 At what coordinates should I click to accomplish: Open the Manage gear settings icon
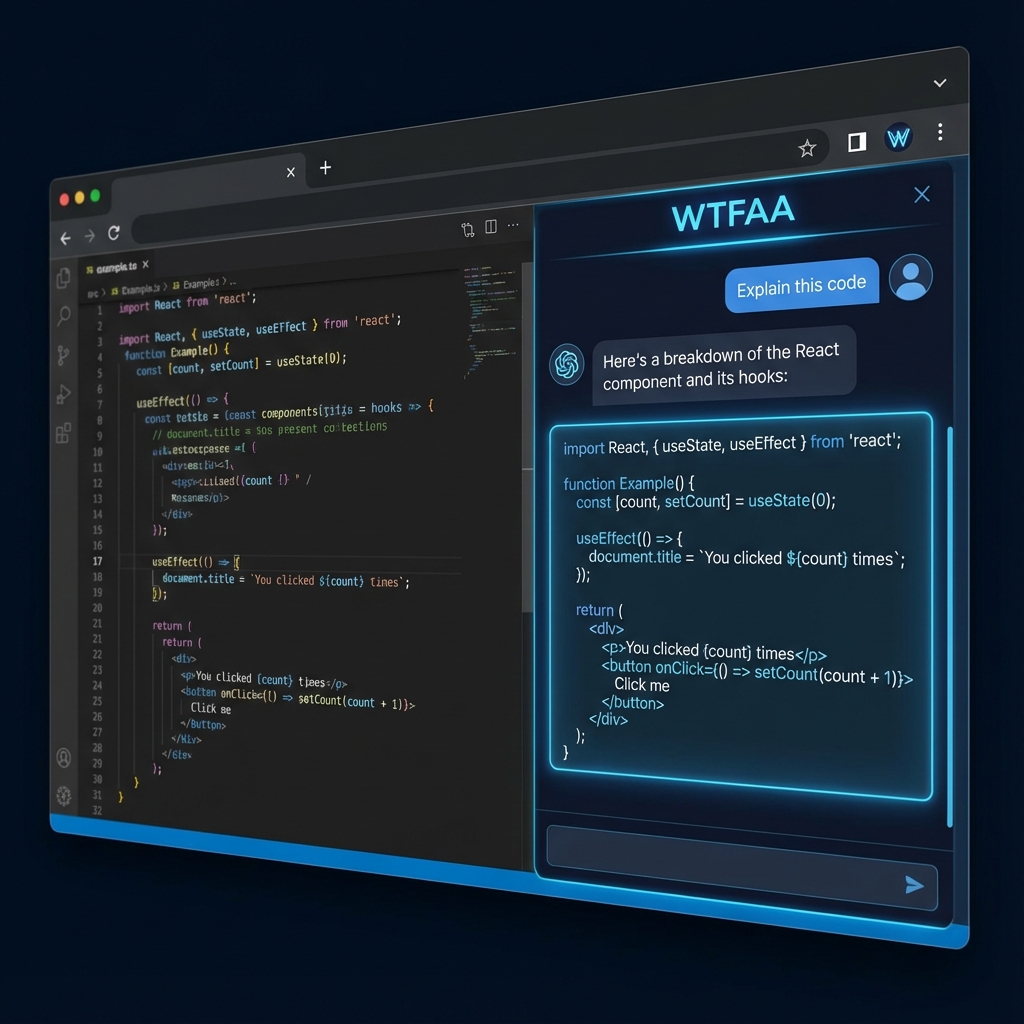point(64,795)
